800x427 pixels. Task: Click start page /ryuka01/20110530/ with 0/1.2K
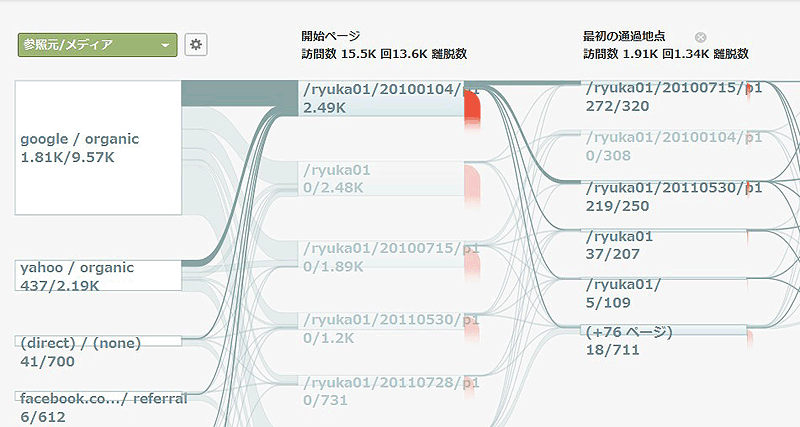382,327
